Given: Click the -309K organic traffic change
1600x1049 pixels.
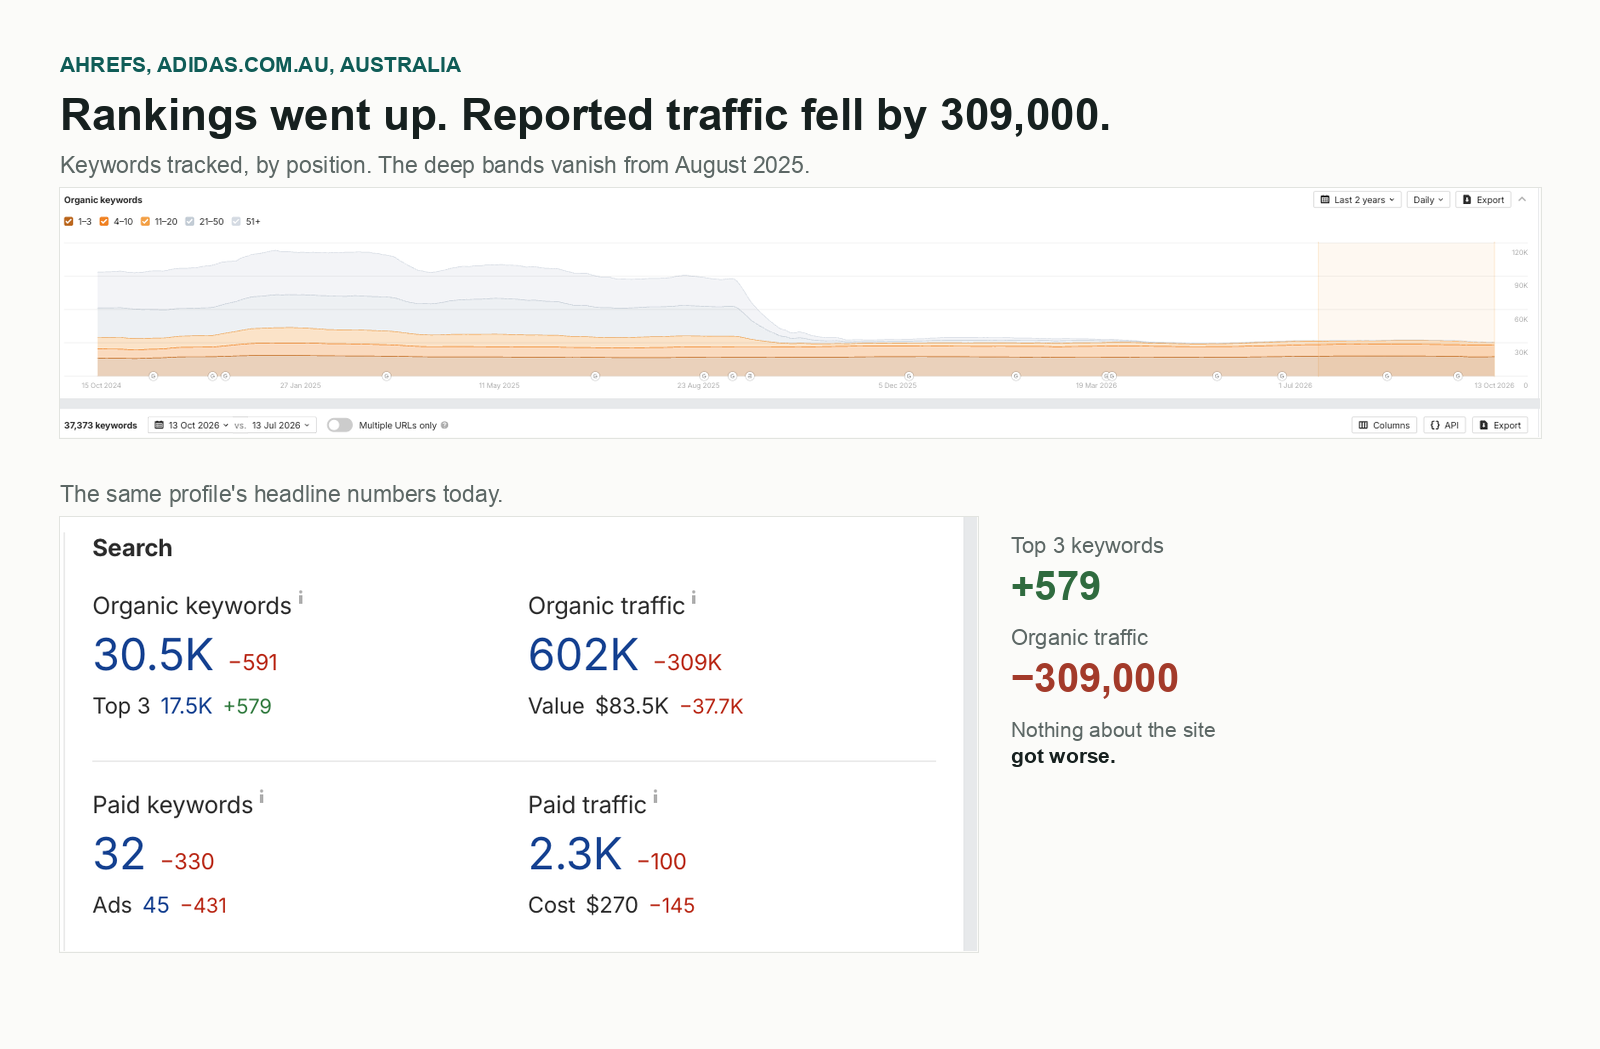Looking at the screenshot, I should [688, 662].
